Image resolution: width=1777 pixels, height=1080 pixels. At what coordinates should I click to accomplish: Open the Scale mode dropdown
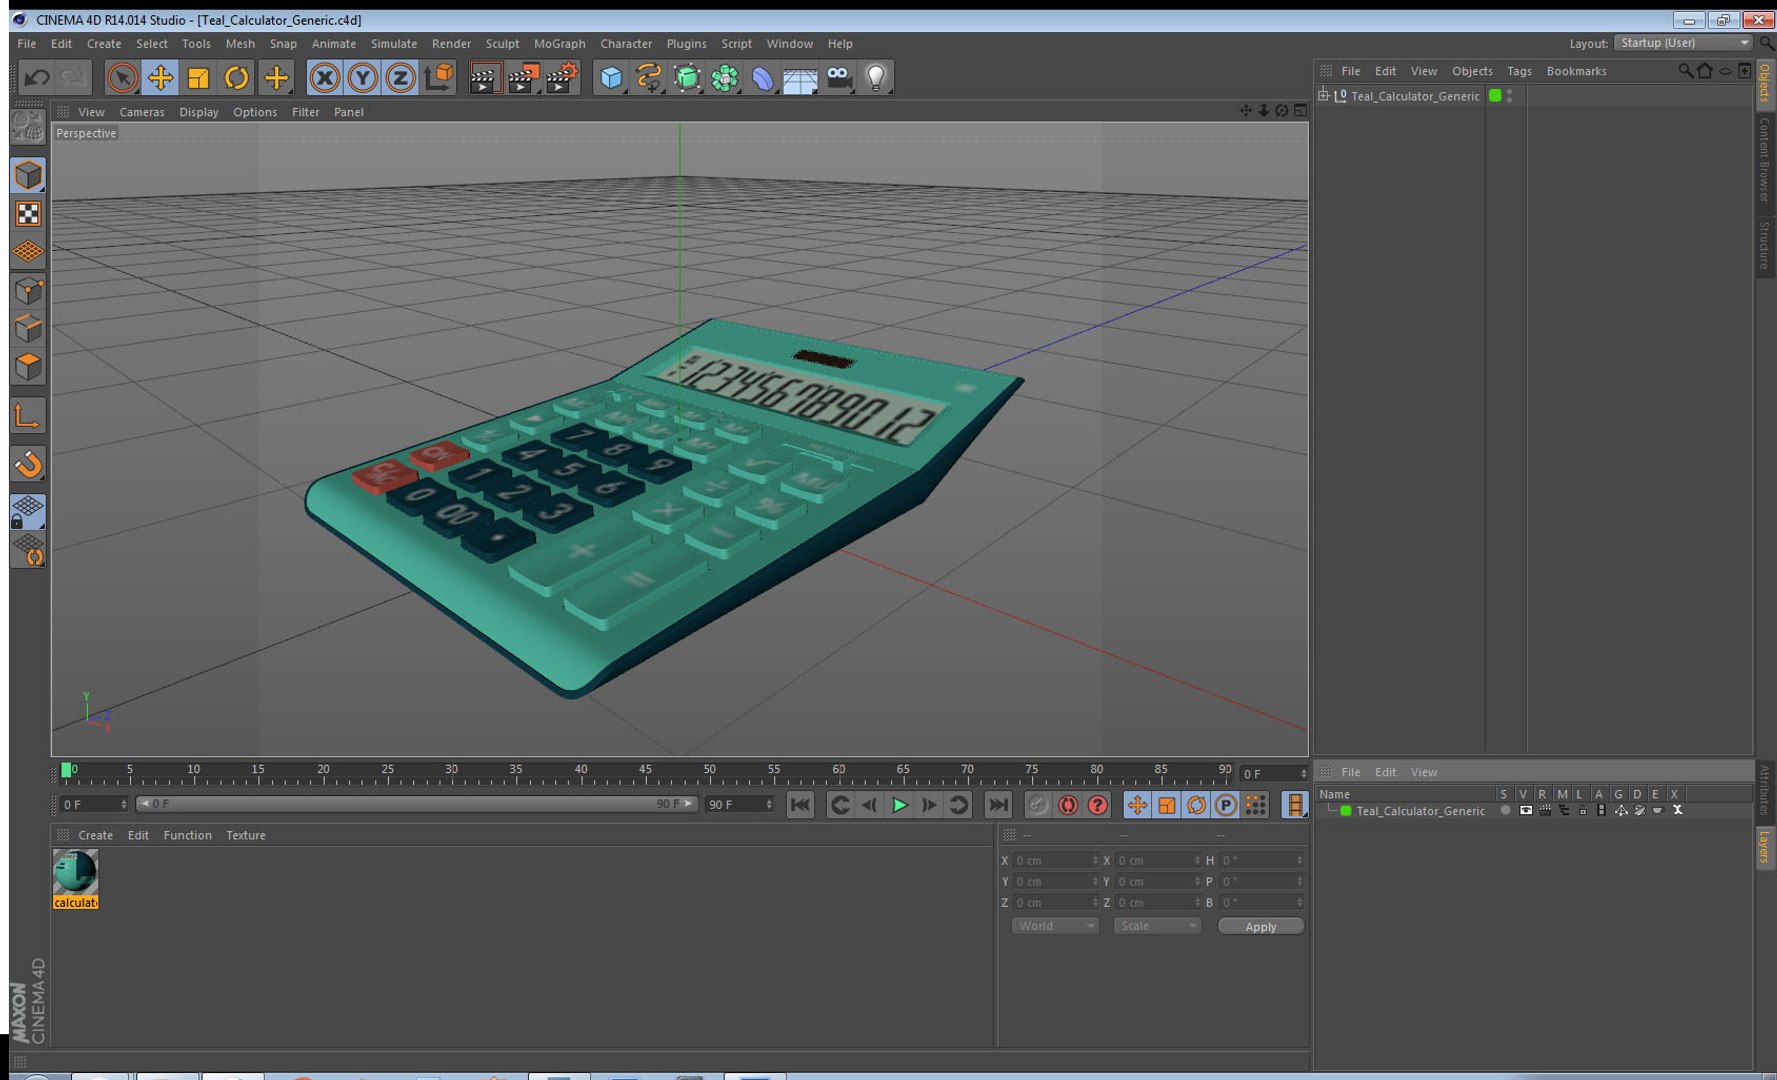click(1157, 926)
